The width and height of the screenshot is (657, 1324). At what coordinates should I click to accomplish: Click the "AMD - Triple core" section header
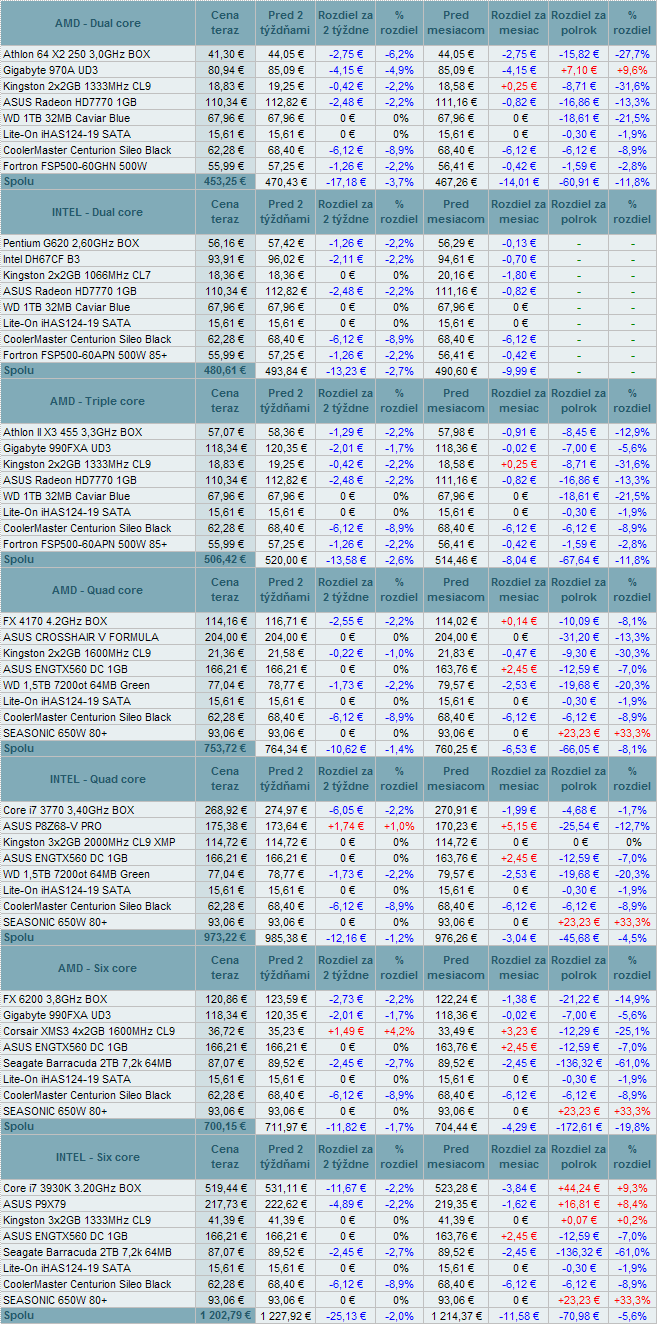tap(97, 402)
